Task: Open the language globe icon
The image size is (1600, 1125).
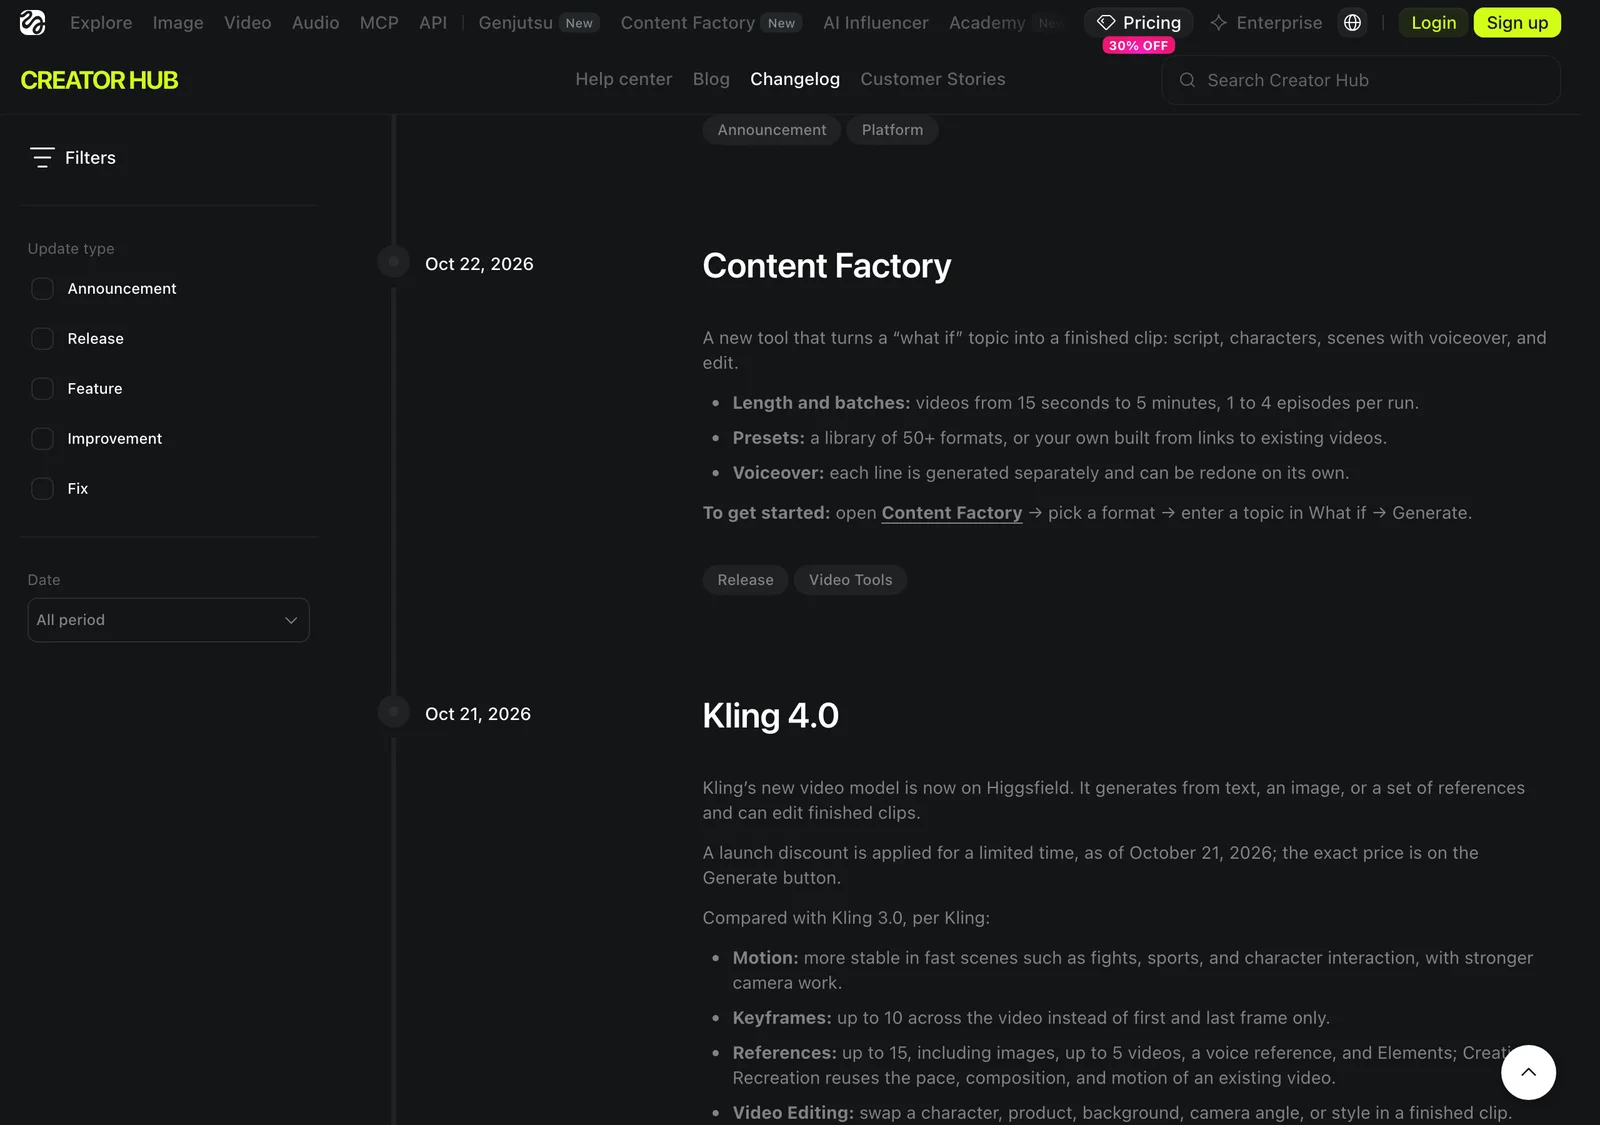Action: pyautogui.click(x=1352, y=22)
